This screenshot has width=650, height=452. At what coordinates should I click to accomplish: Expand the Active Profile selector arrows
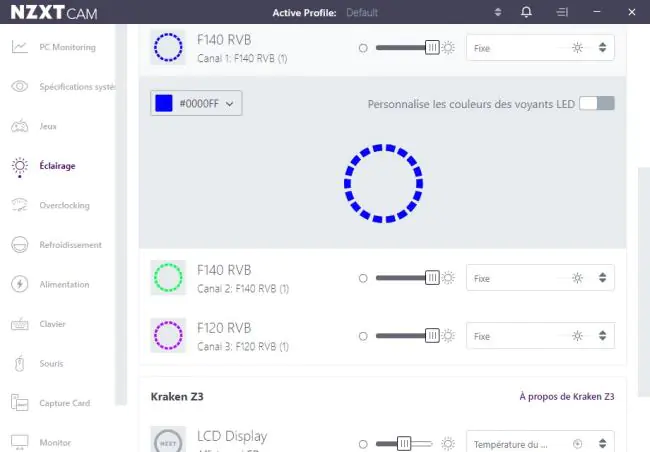point(498,12)
